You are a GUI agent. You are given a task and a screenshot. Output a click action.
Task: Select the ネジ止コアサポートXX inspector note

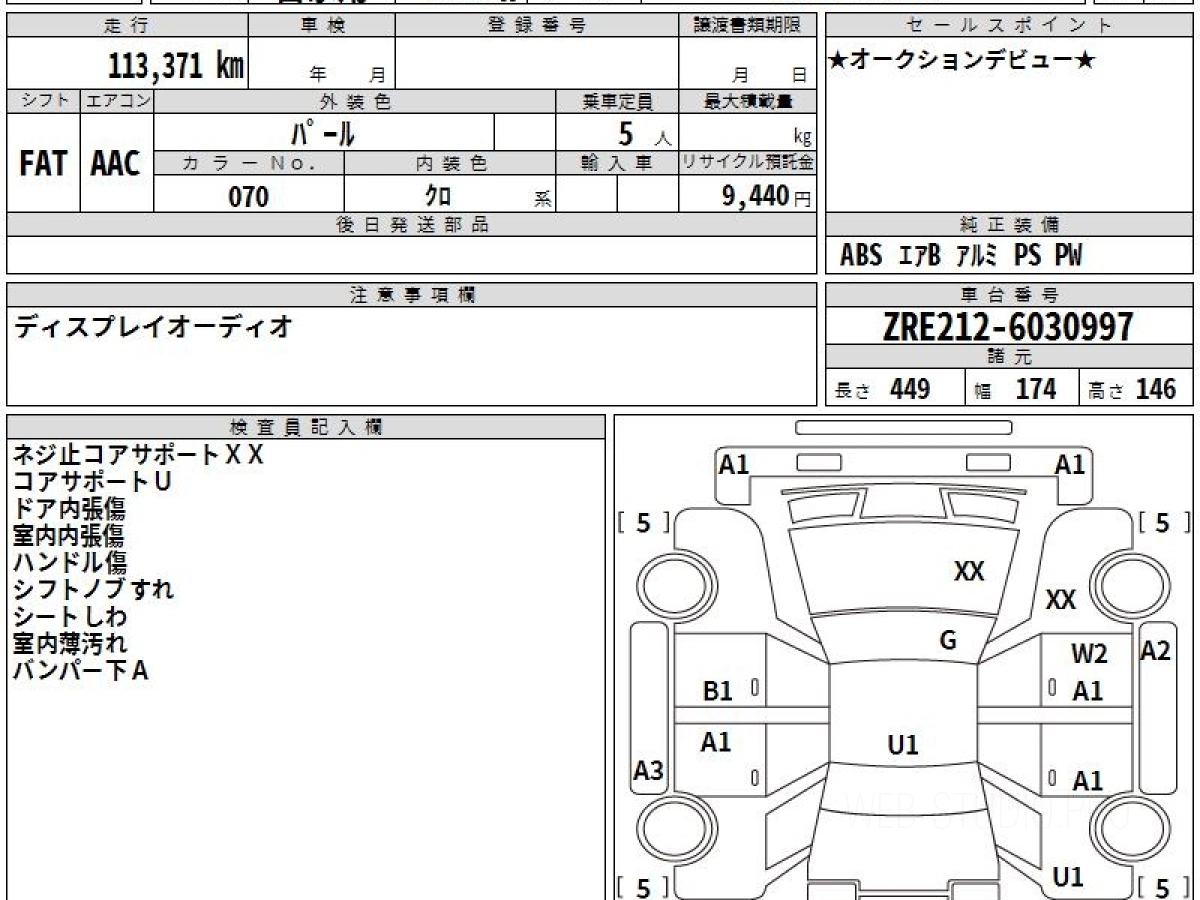pyautogui.click(x=138, y=455)
